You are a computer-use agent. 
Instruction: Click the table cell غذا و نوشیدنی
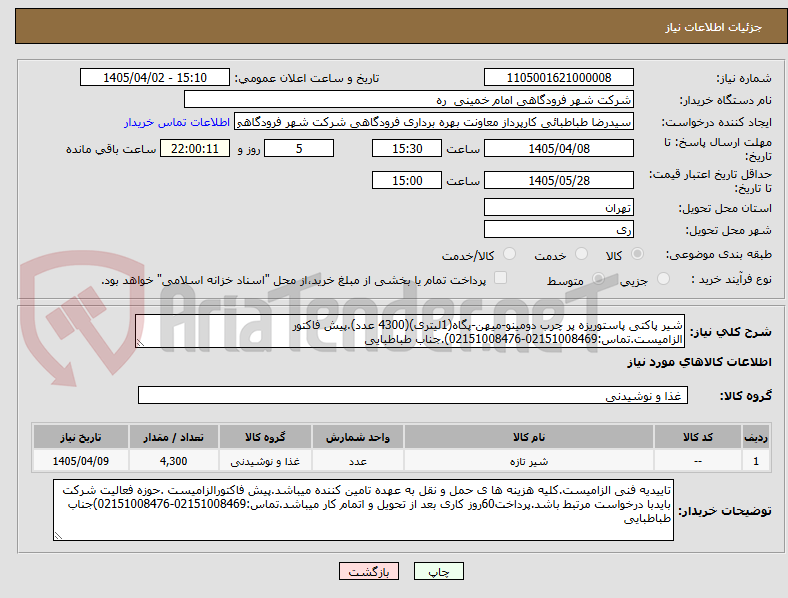click(x=265, y=461)
